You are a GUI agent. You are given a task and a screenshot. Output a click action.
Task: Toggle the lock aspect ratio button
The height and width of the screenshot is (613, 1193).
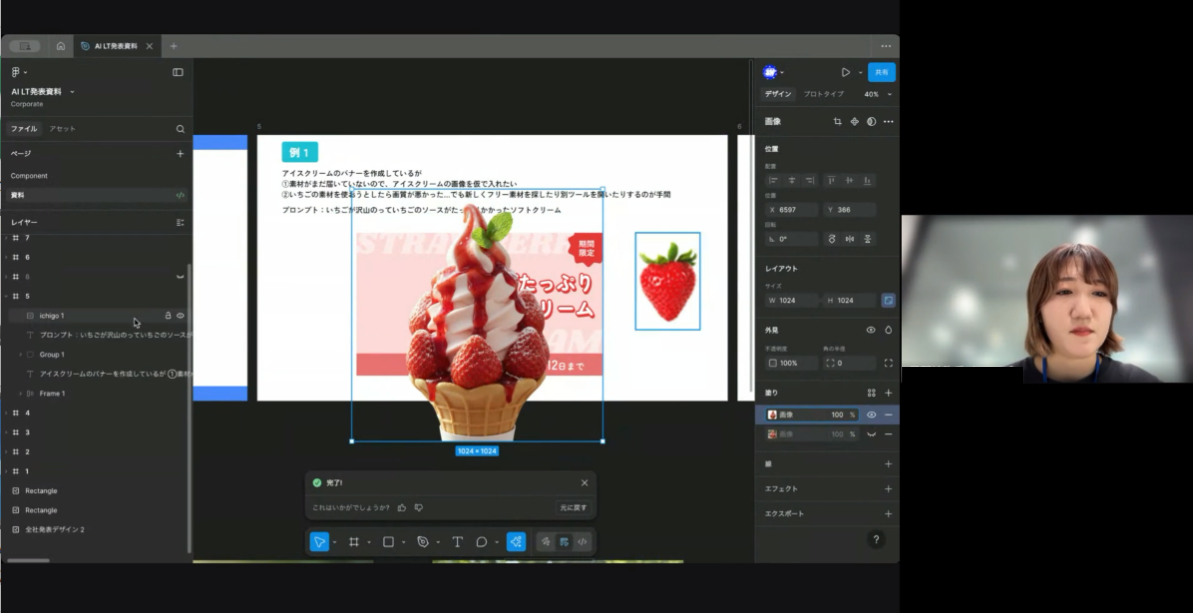coord(888,300)
